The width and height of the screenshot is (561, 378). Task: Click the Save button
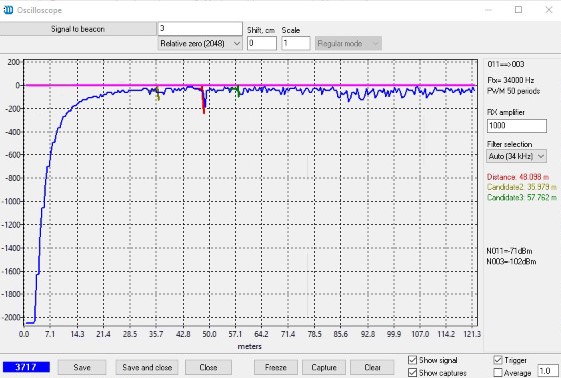pyautogui.click(x=82, y=367)
